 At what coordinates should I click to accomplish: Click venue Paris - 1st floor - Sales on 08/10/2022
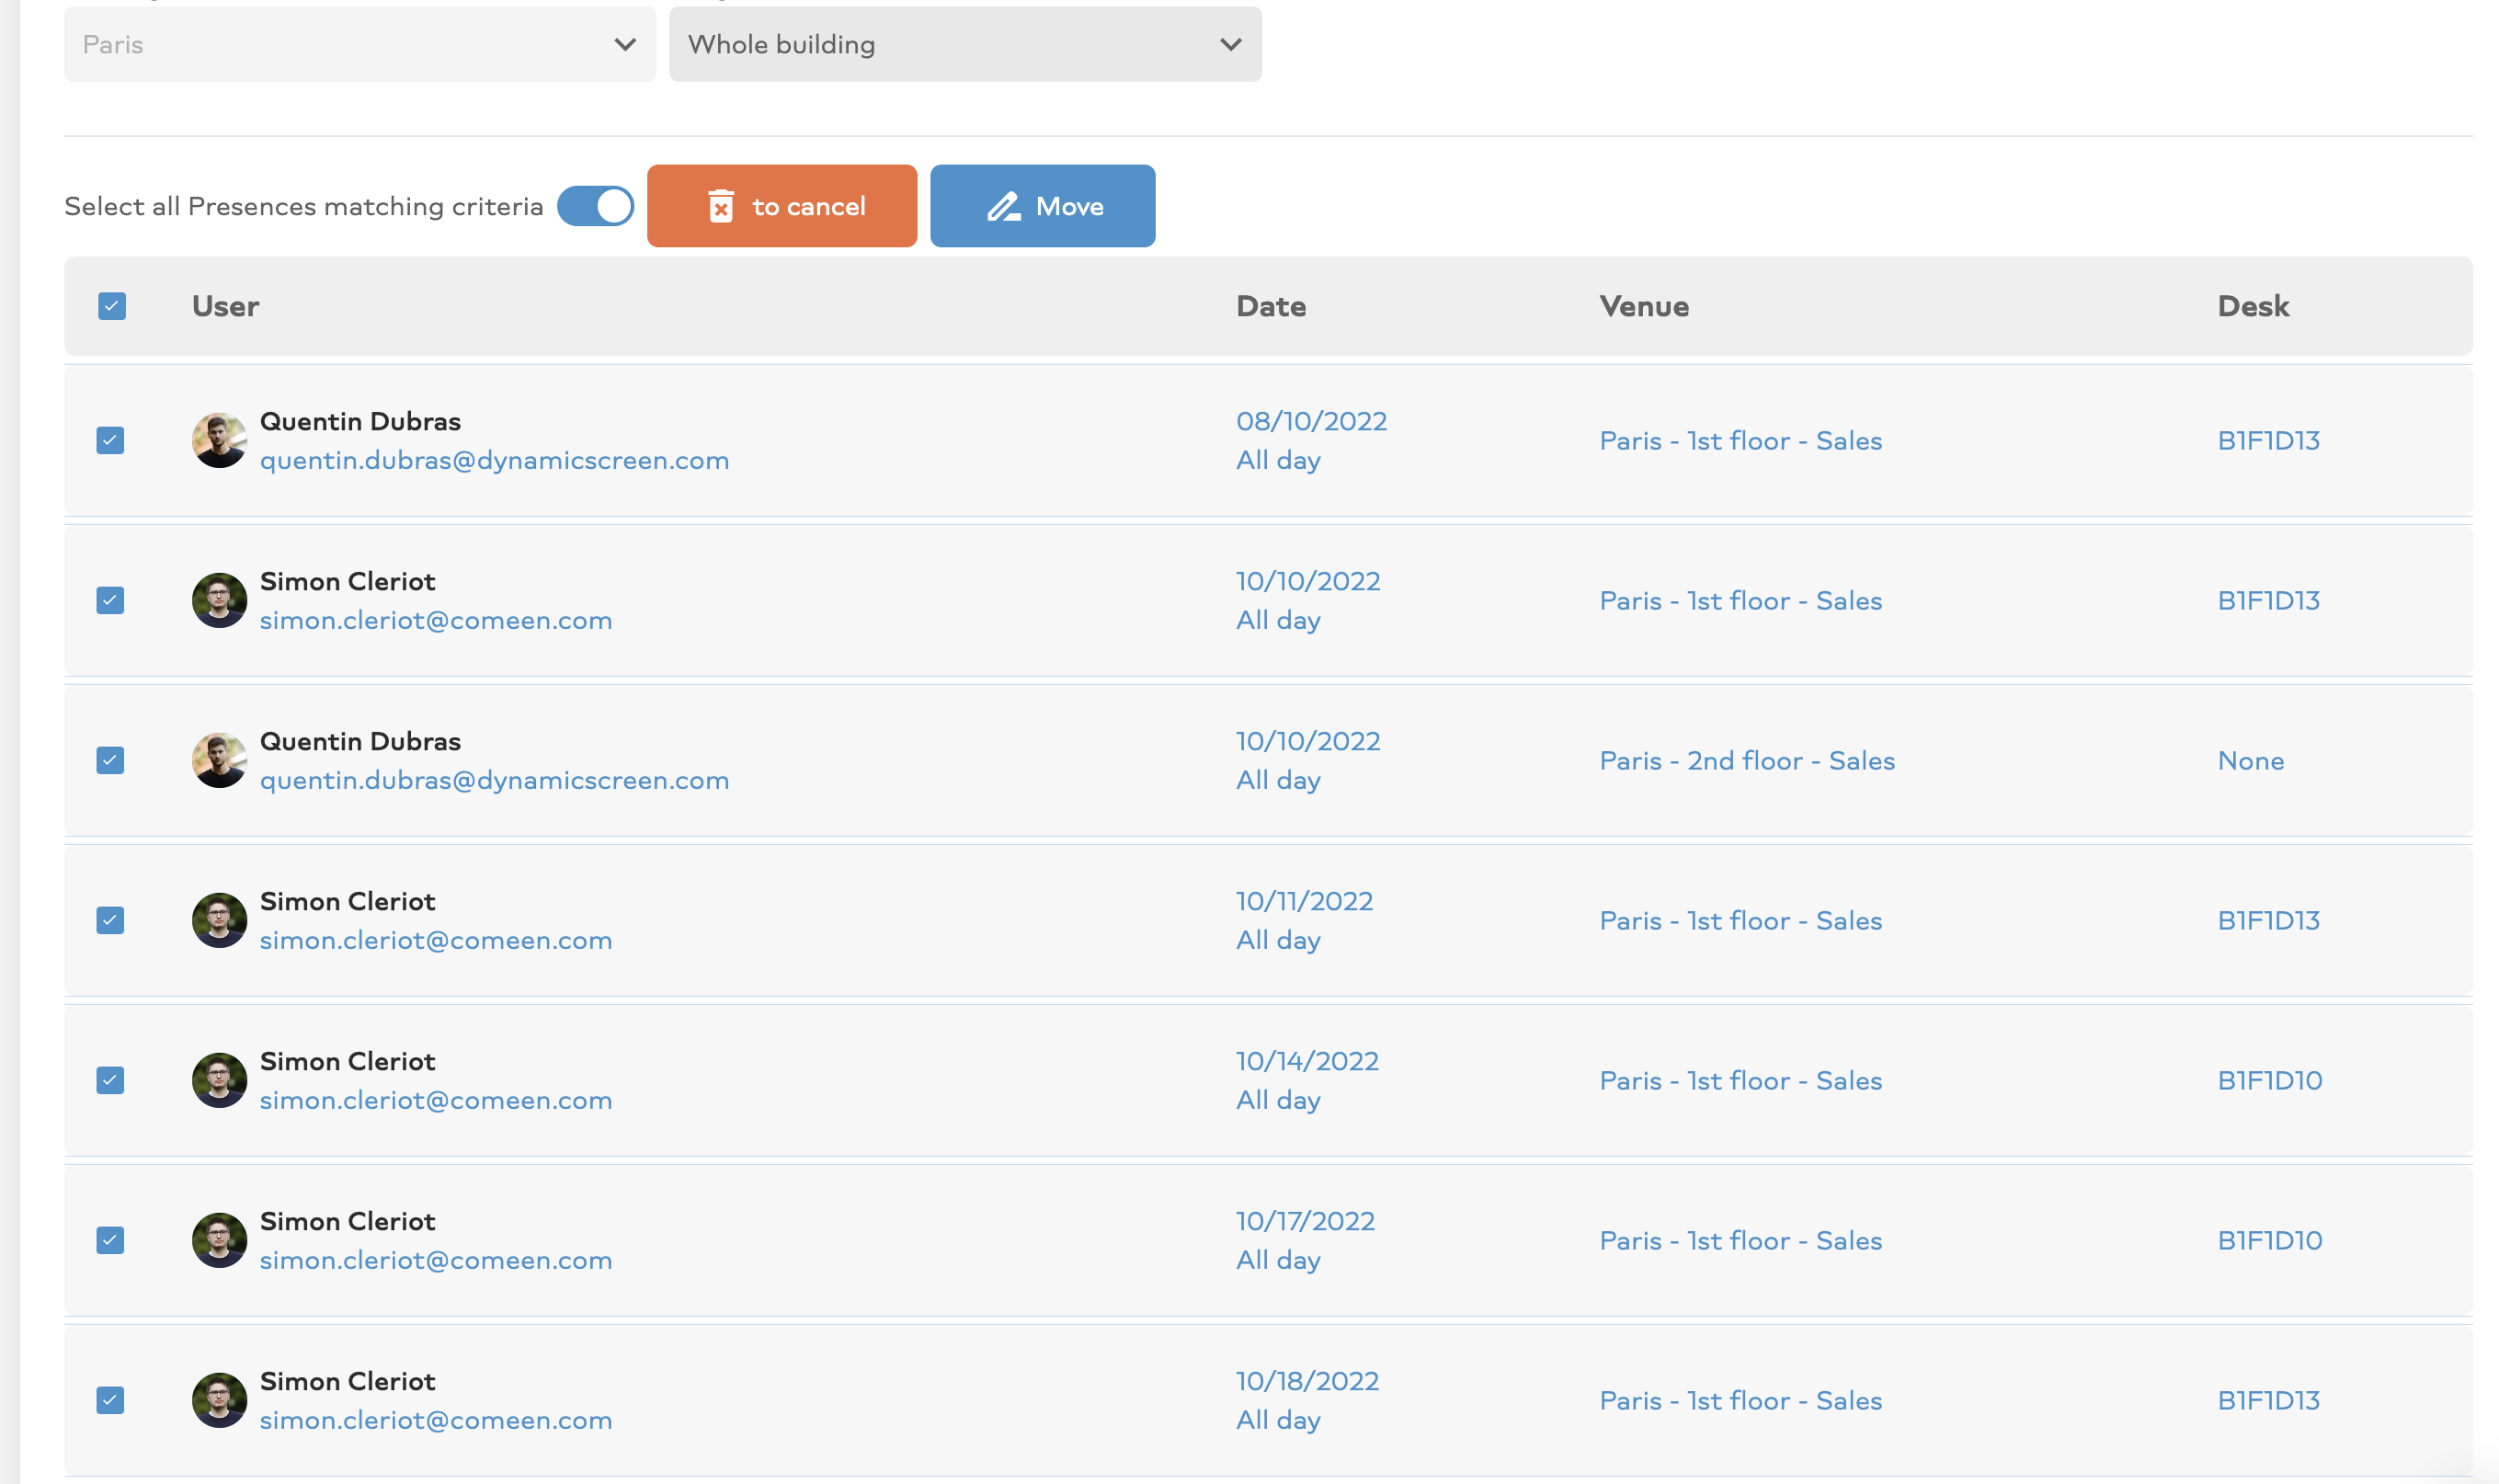1741,441
